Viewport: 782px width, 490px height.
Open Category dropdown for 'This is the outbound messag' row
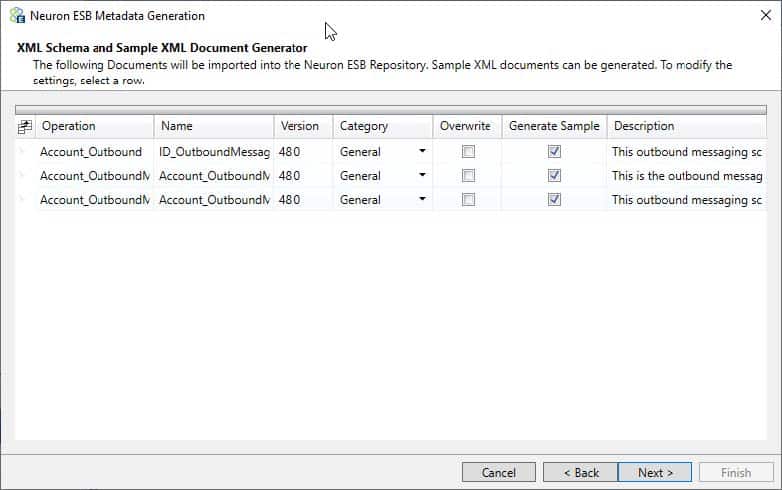[x=422, y=175]
